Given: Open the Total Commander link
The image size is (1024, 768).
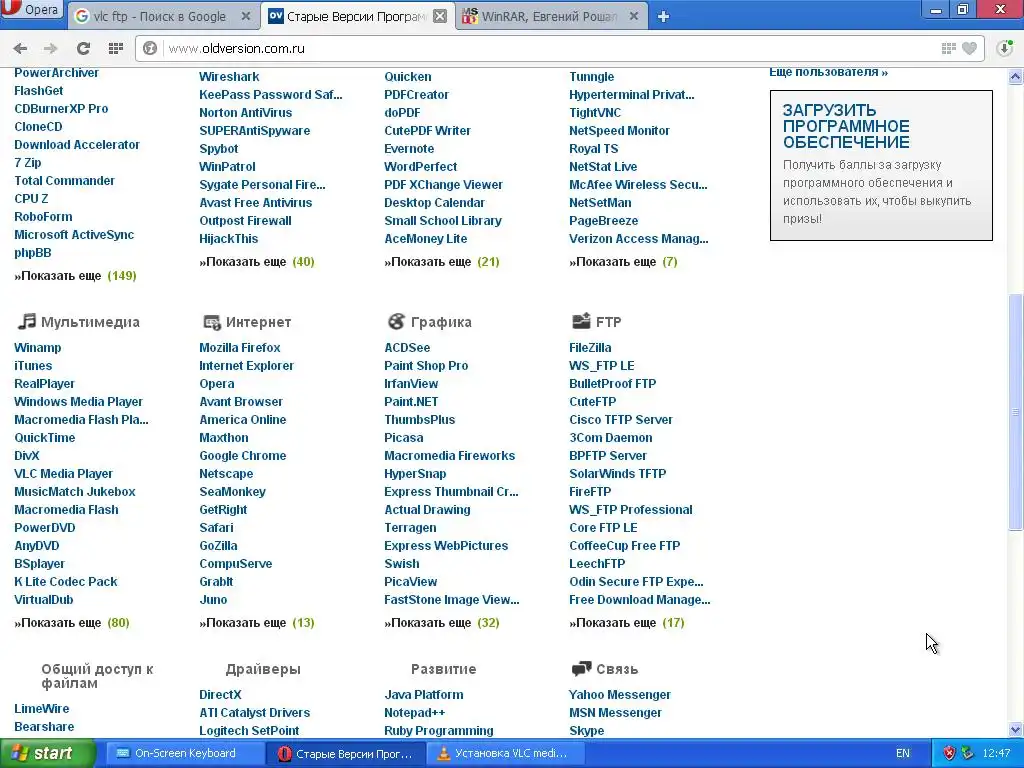Looking at the screenshot, I should pyautogui.click(x=65, y=181).
